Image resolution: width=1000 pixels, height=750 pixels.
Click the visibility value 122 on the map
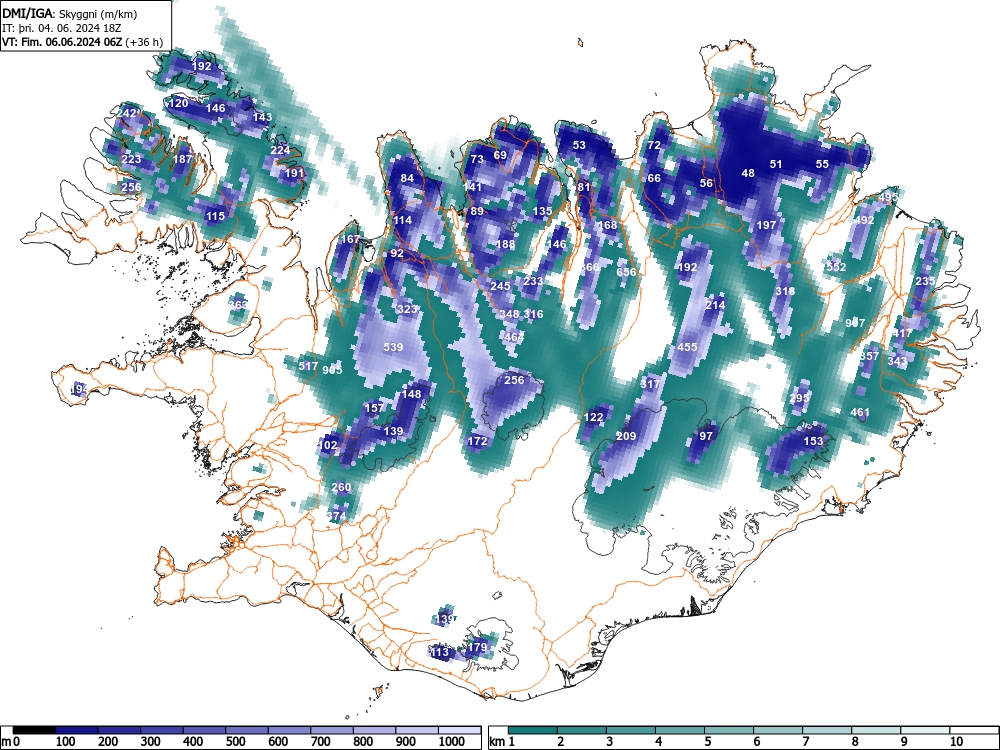594,417
